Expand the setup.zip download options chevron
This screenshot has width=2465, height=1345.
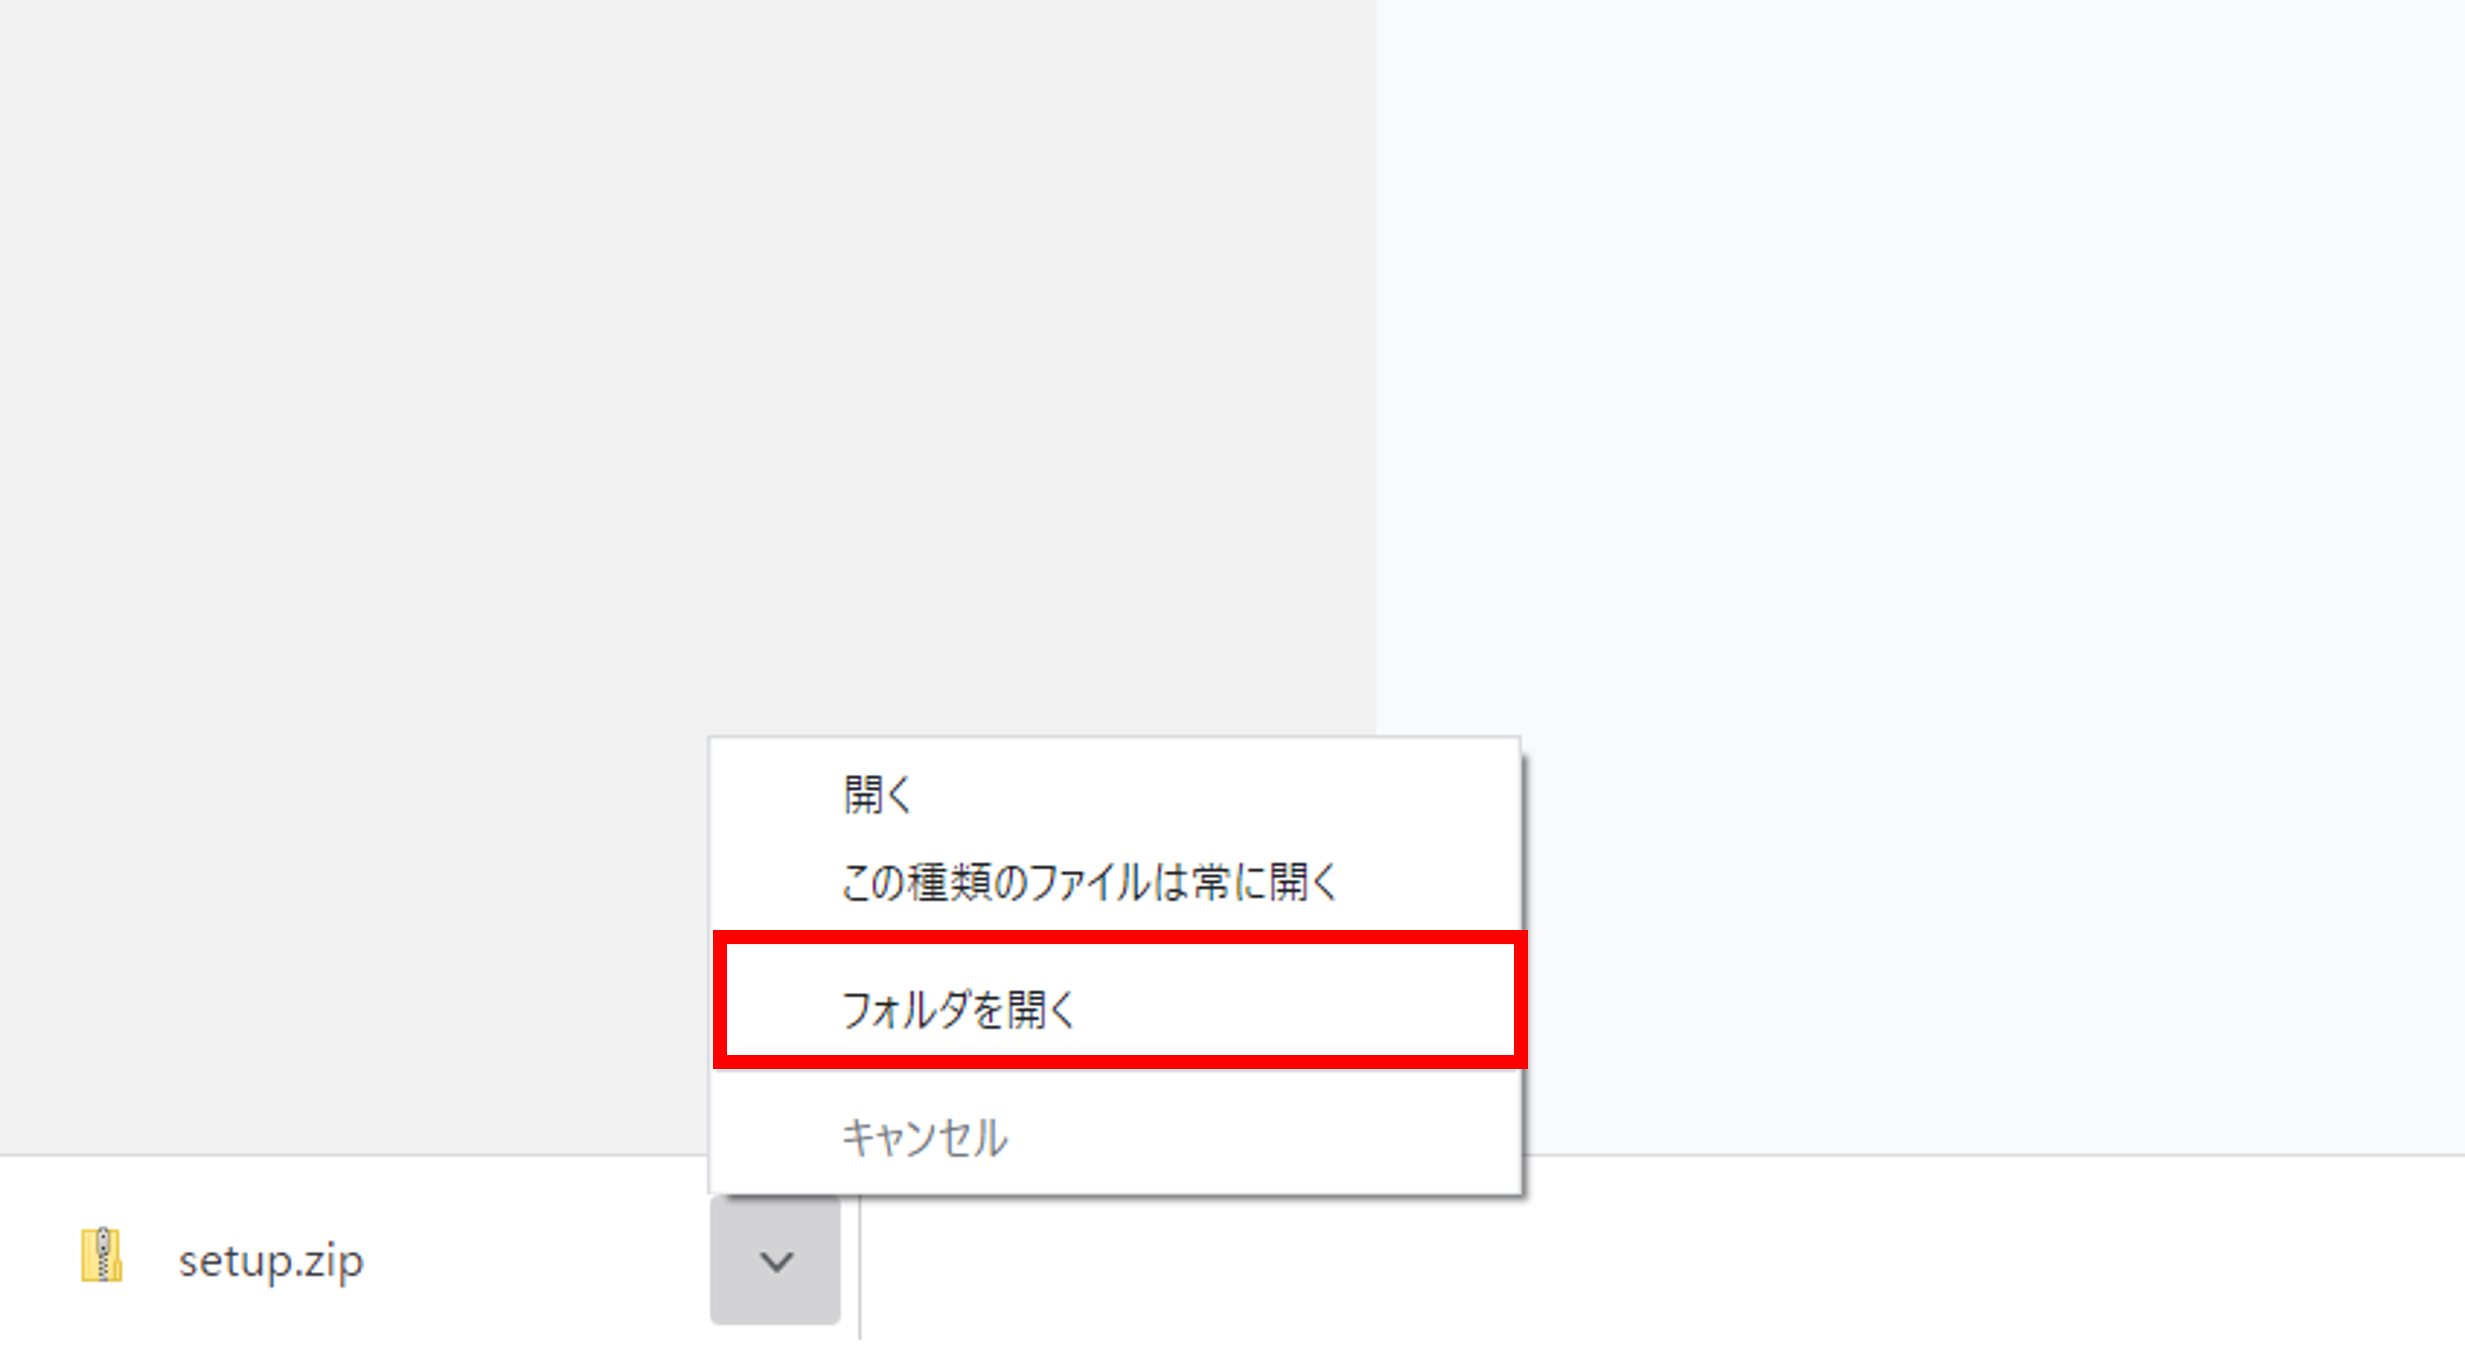[775, 1260]
